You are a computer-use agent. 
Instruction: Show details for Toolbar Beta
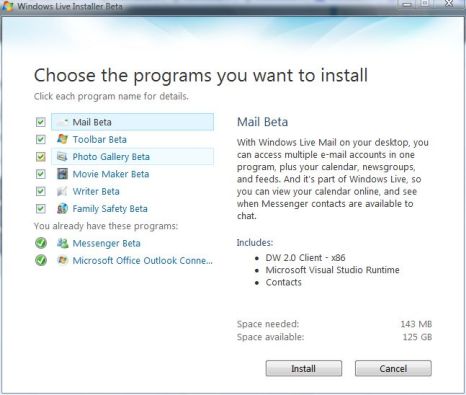click(x=100, y=139)
